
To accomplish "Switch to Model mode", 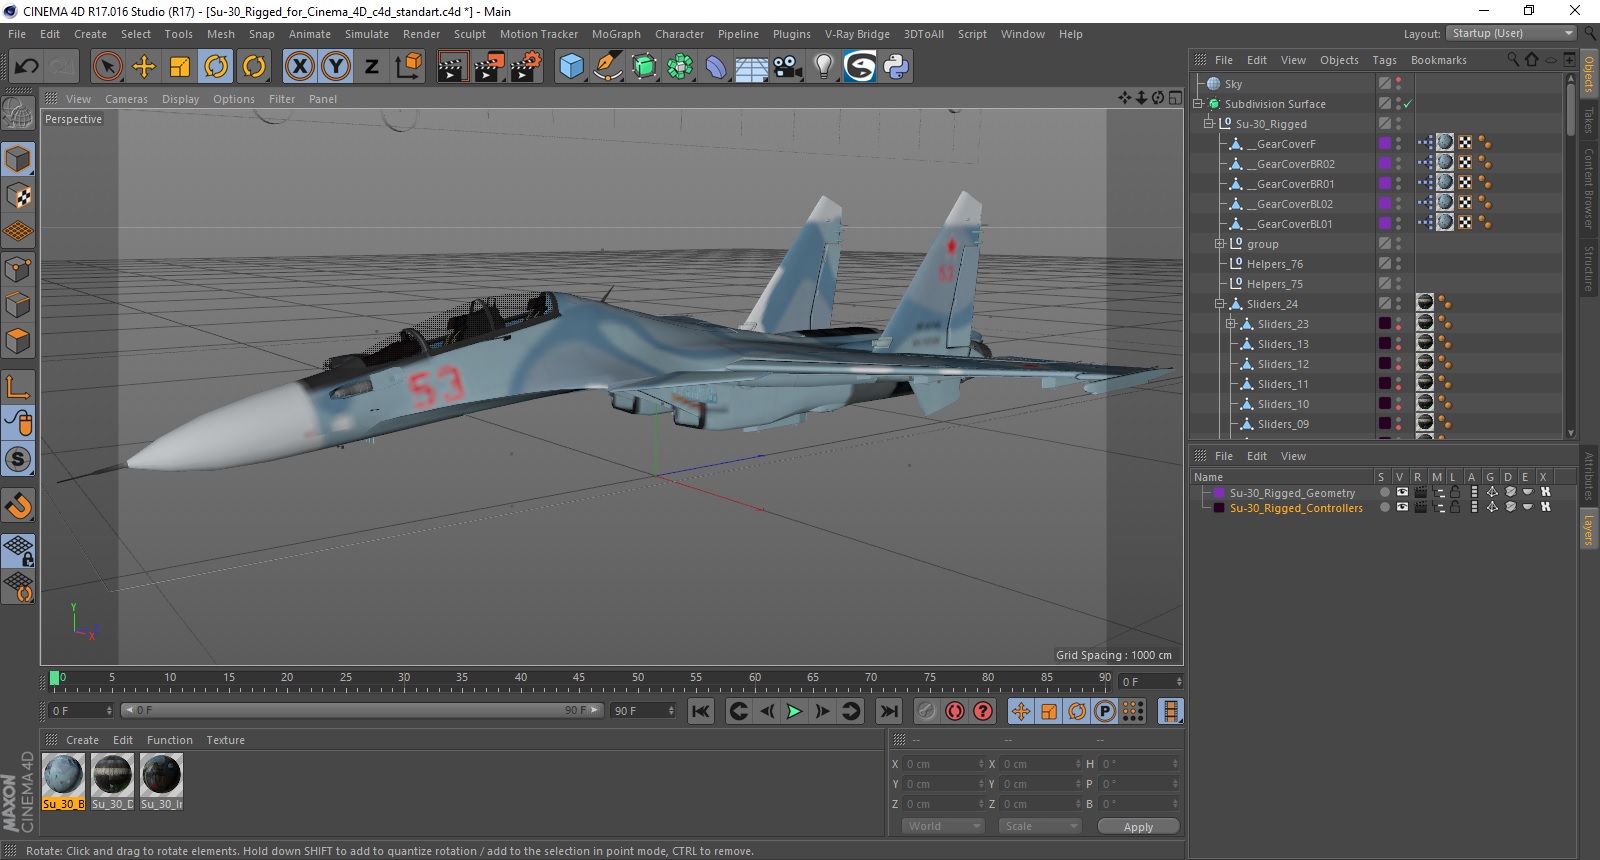I will 18,159.
